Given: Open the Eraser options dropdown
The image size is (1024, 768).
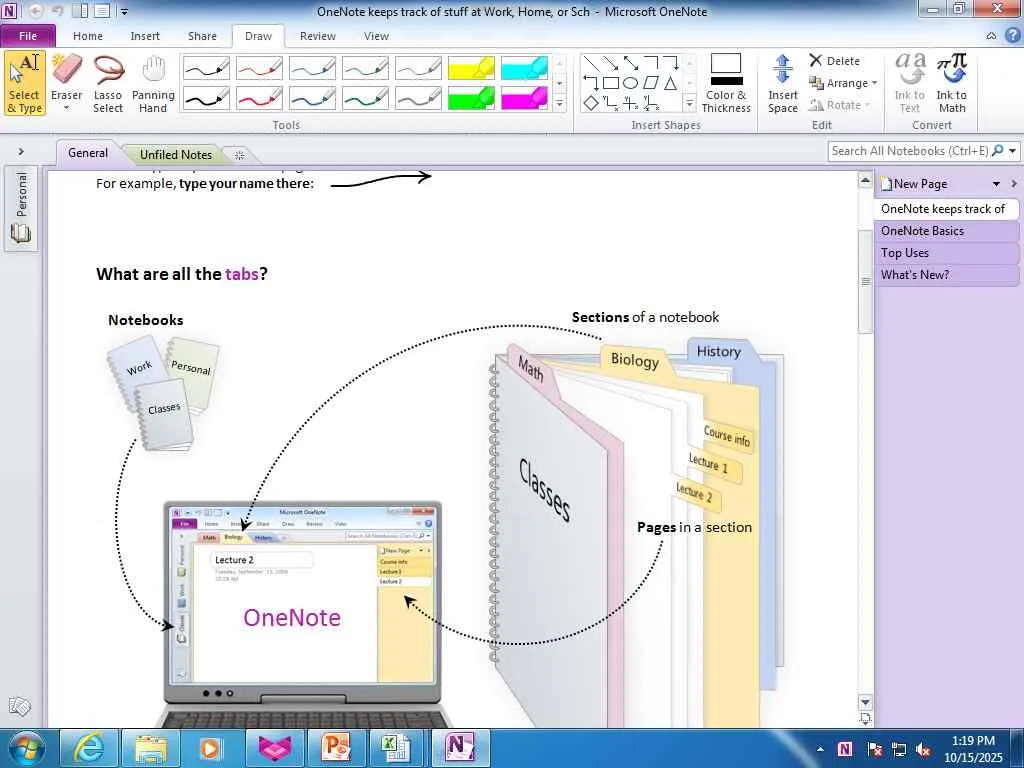Looking at the screenshot, I should point(66,108).
